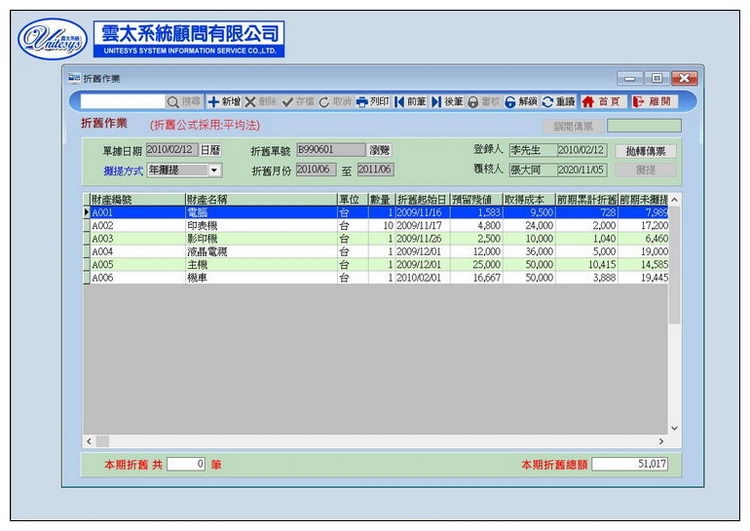The image size is (750, 531).
Task: Open the 攤提方式 dropdown showing 年攤提
Action: tap(214, 170)
